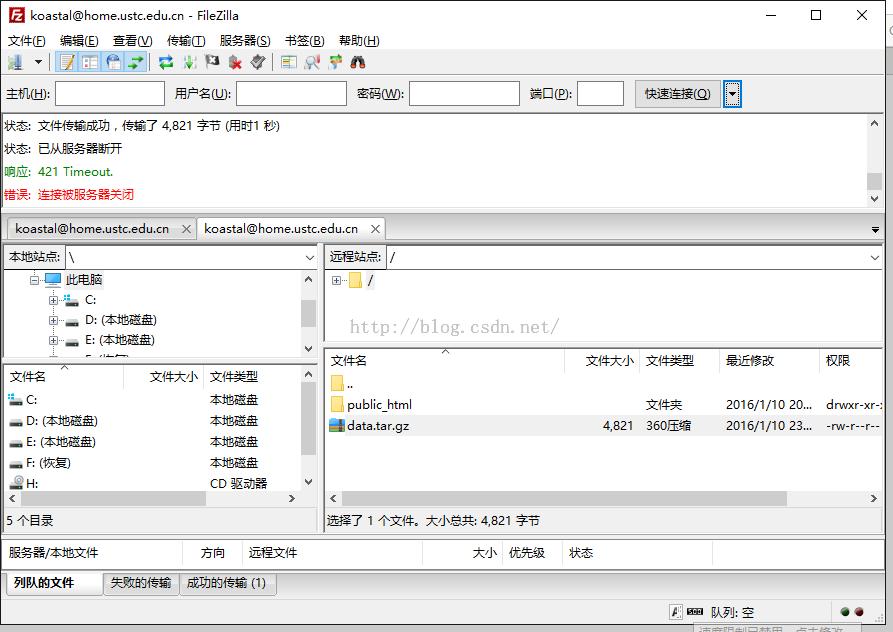893x632 pixels.
Task: Select the remote / folder in tree
Action: coord(370,280)
